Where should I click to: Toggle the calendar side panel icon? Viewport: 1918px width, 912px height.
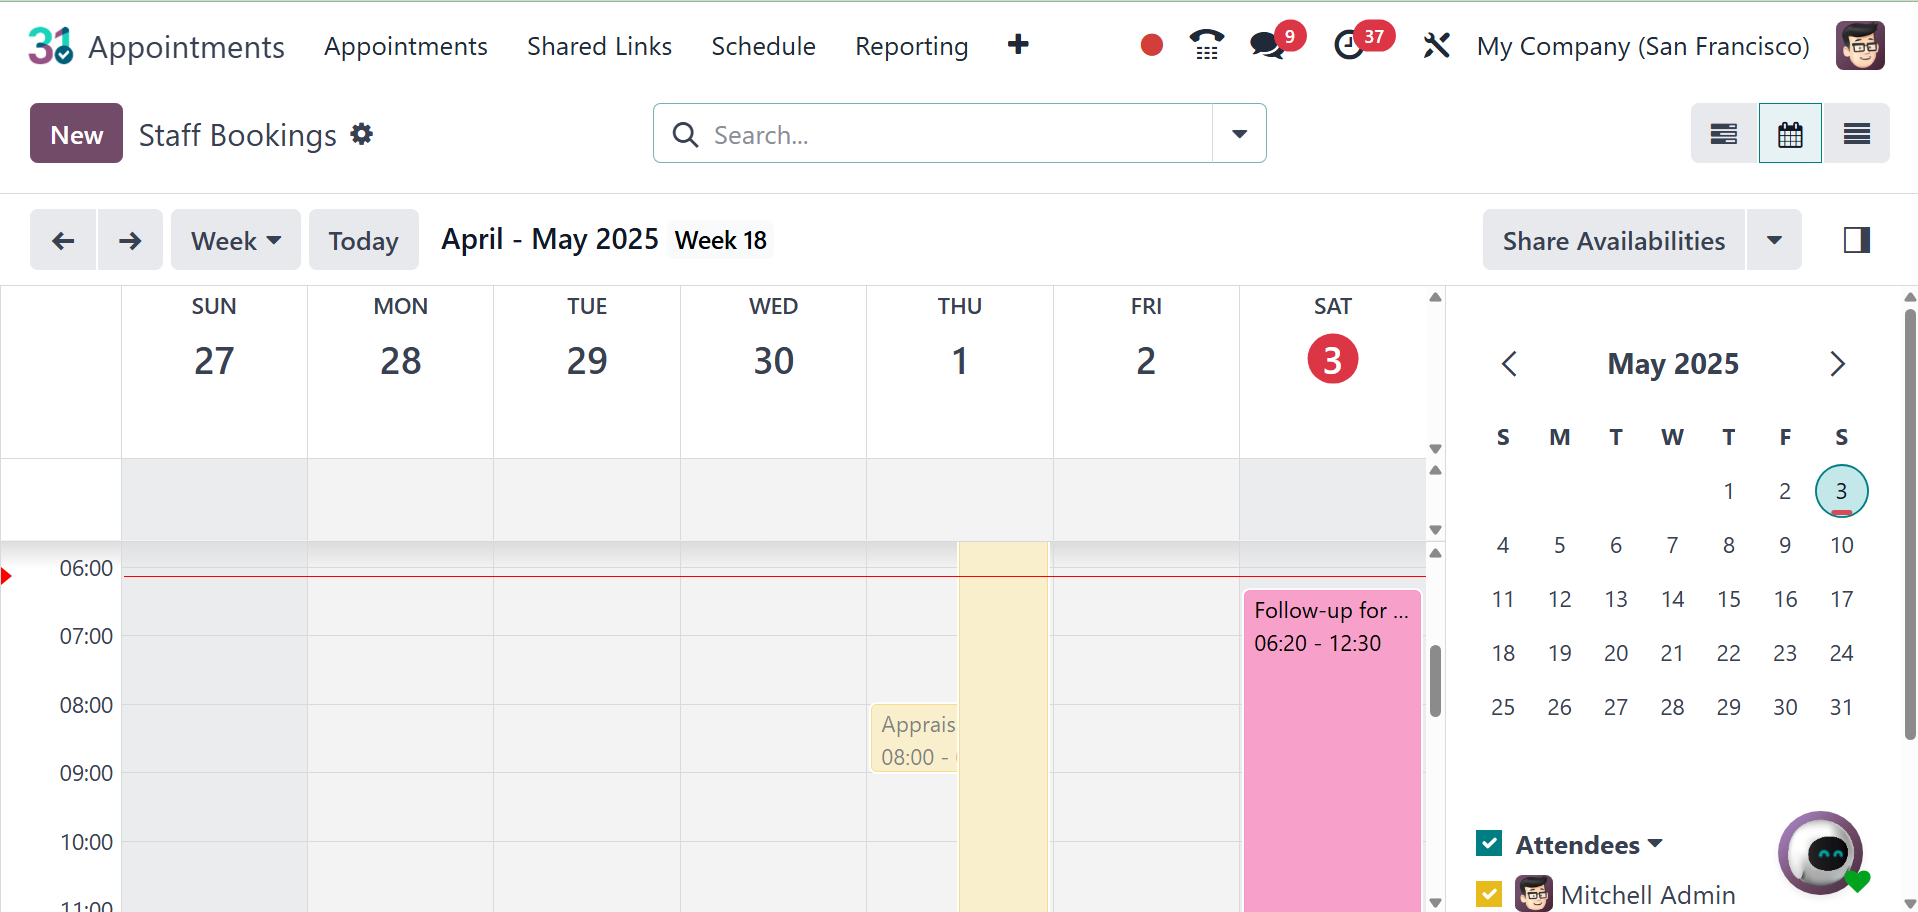tap(1856, 240)
